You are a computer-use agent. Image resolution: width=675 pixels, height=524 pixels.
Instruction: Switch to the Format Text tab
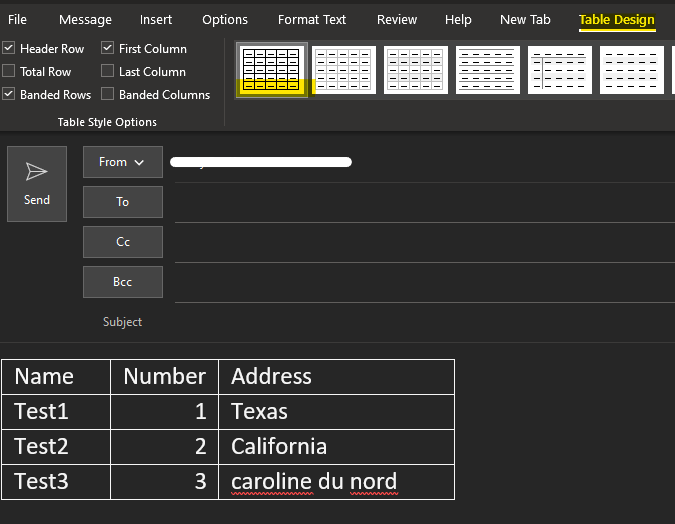pos(312,19)
